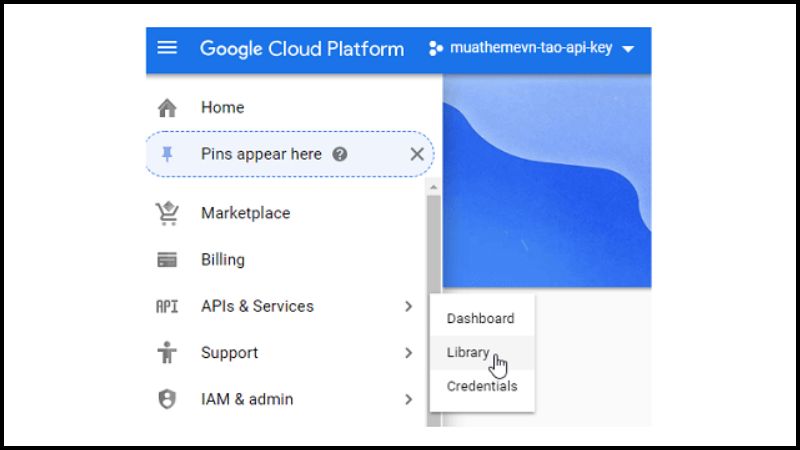Select Dashboard in the submenu

tap(482, 318)
